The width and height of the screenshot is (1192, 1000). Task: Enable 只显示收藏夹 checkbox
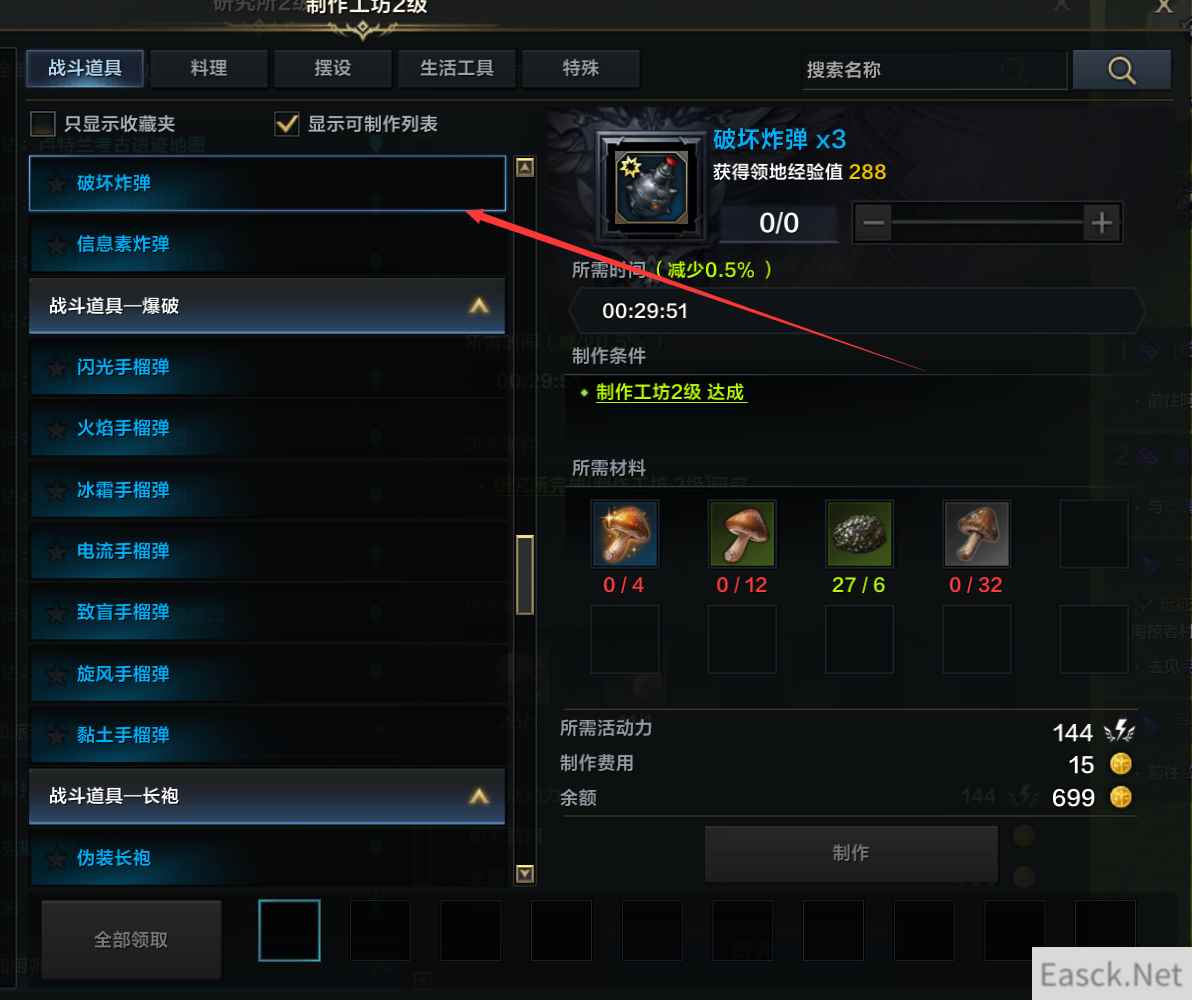pos(43,124)
